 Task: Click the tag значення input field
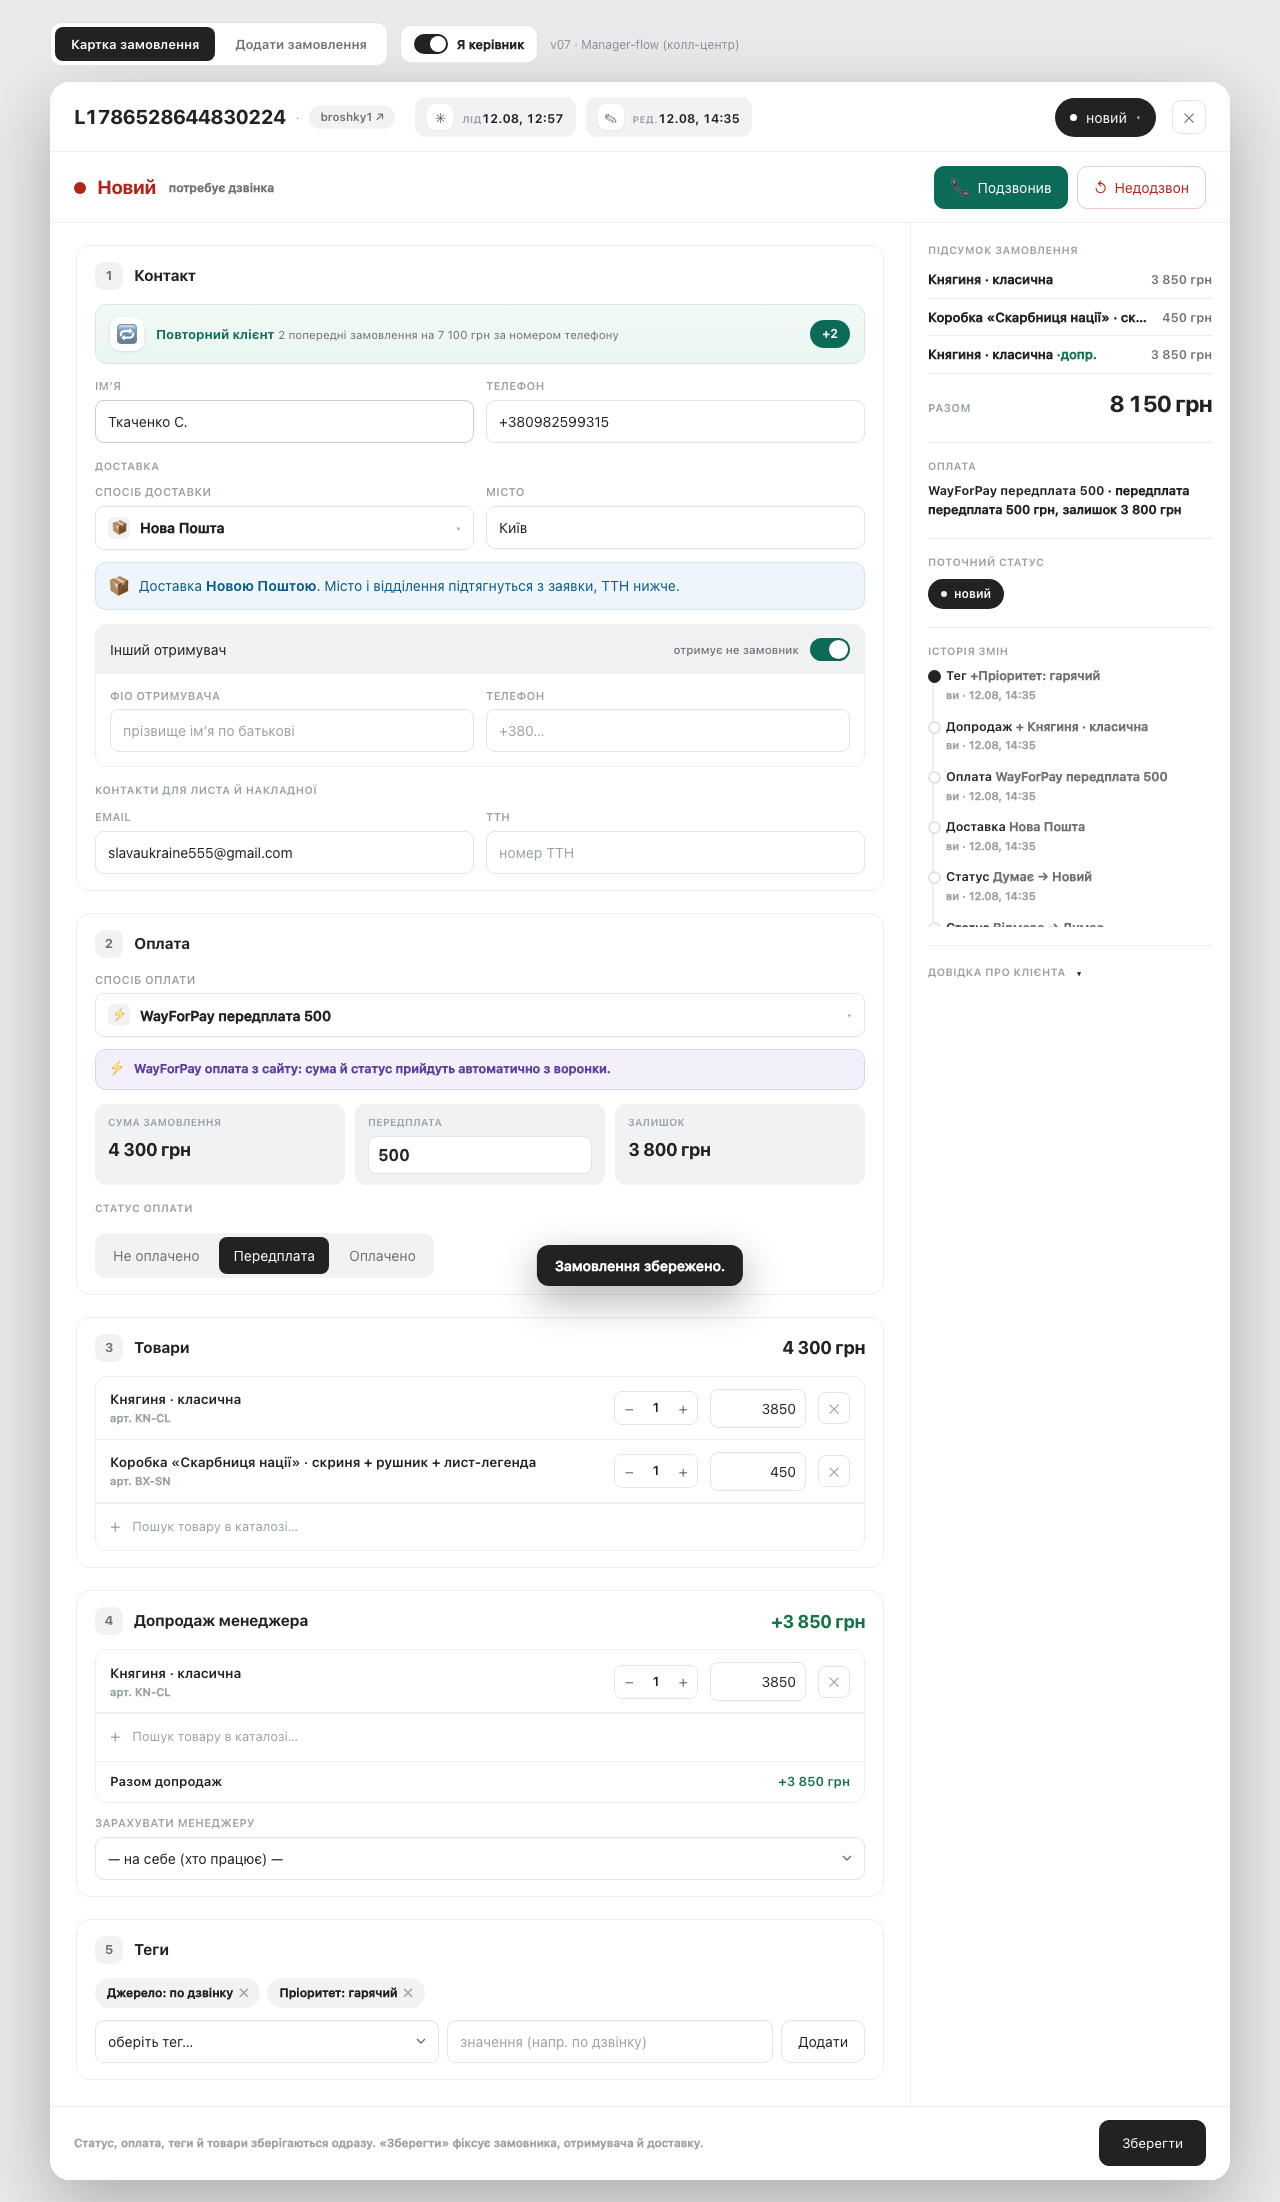pos(610,2042)
